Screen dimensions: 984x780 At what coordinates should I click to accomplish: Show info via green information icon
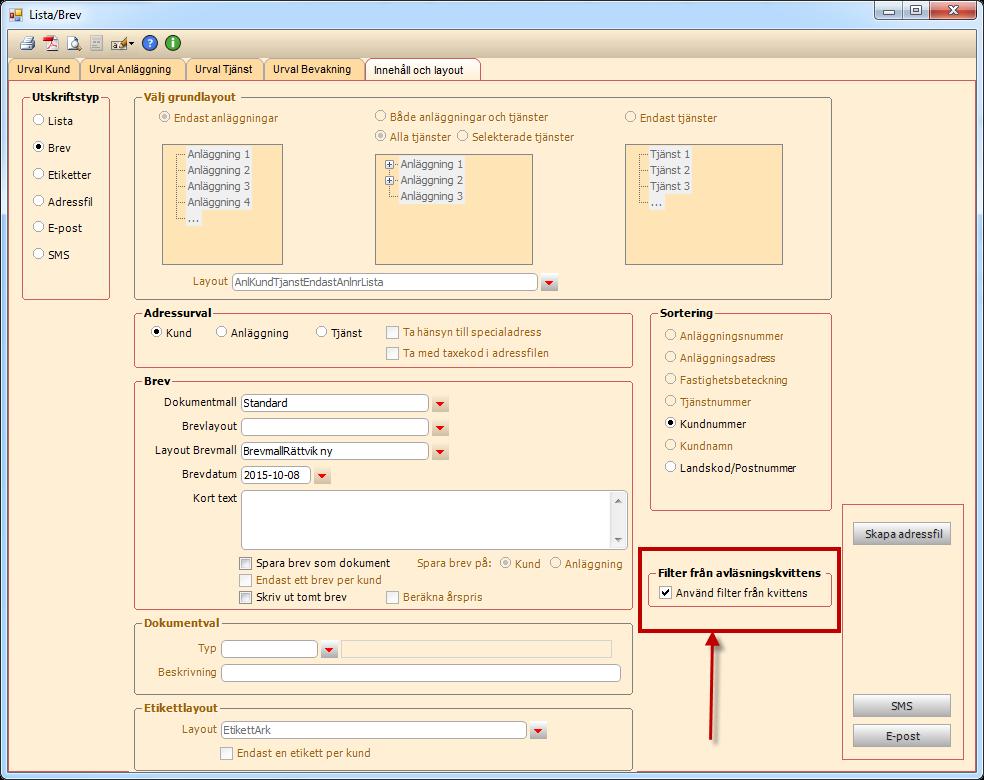tap(173, 43)
